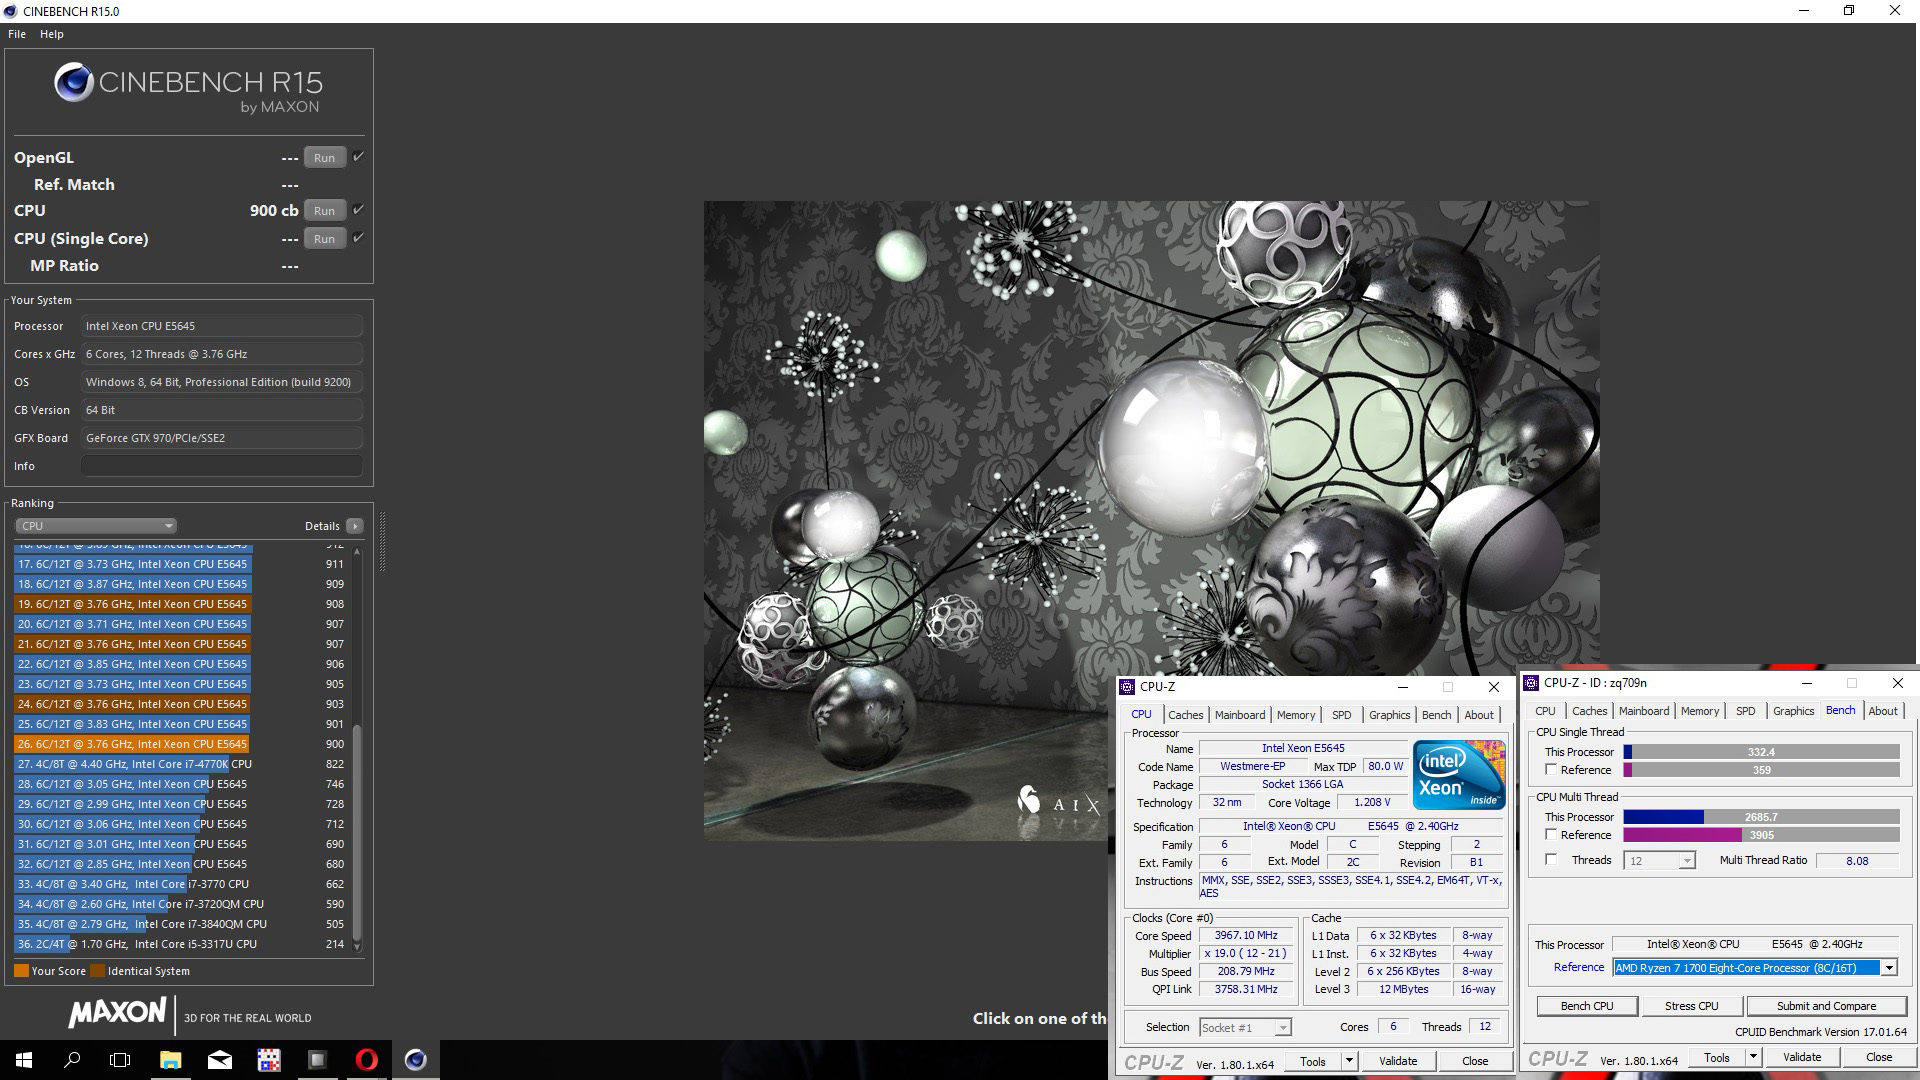Open the Ranking CPU dropdown

tap(96, 526)
